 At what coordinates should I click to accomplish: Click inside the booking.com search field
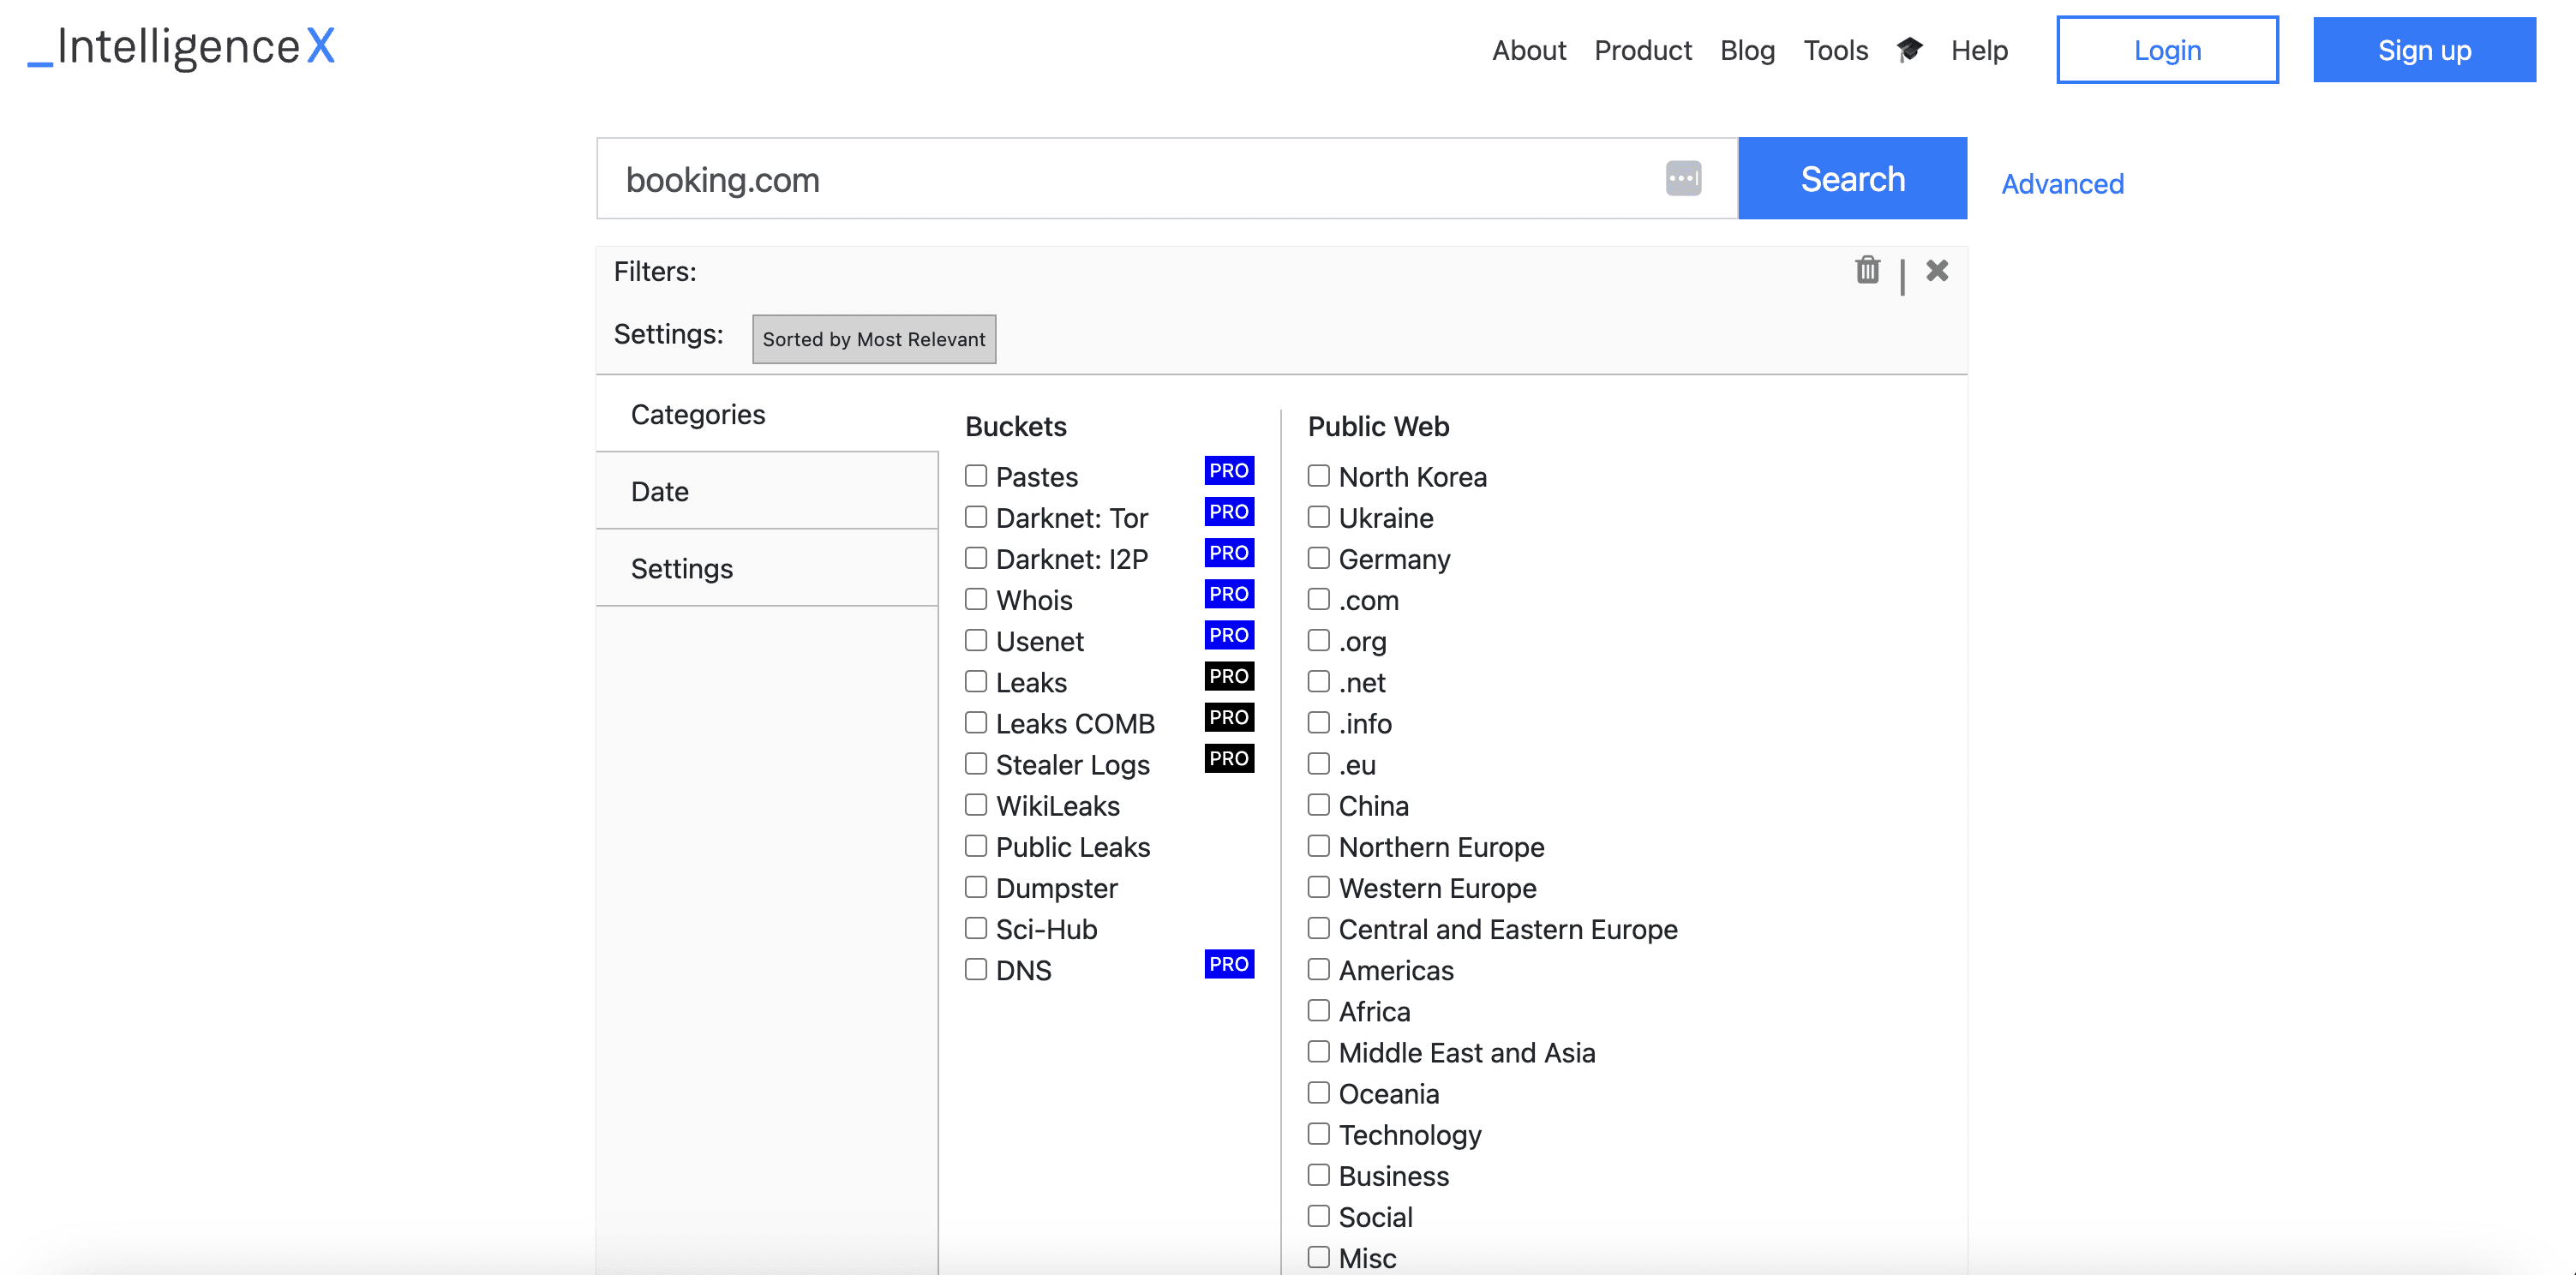(1100, 178)
